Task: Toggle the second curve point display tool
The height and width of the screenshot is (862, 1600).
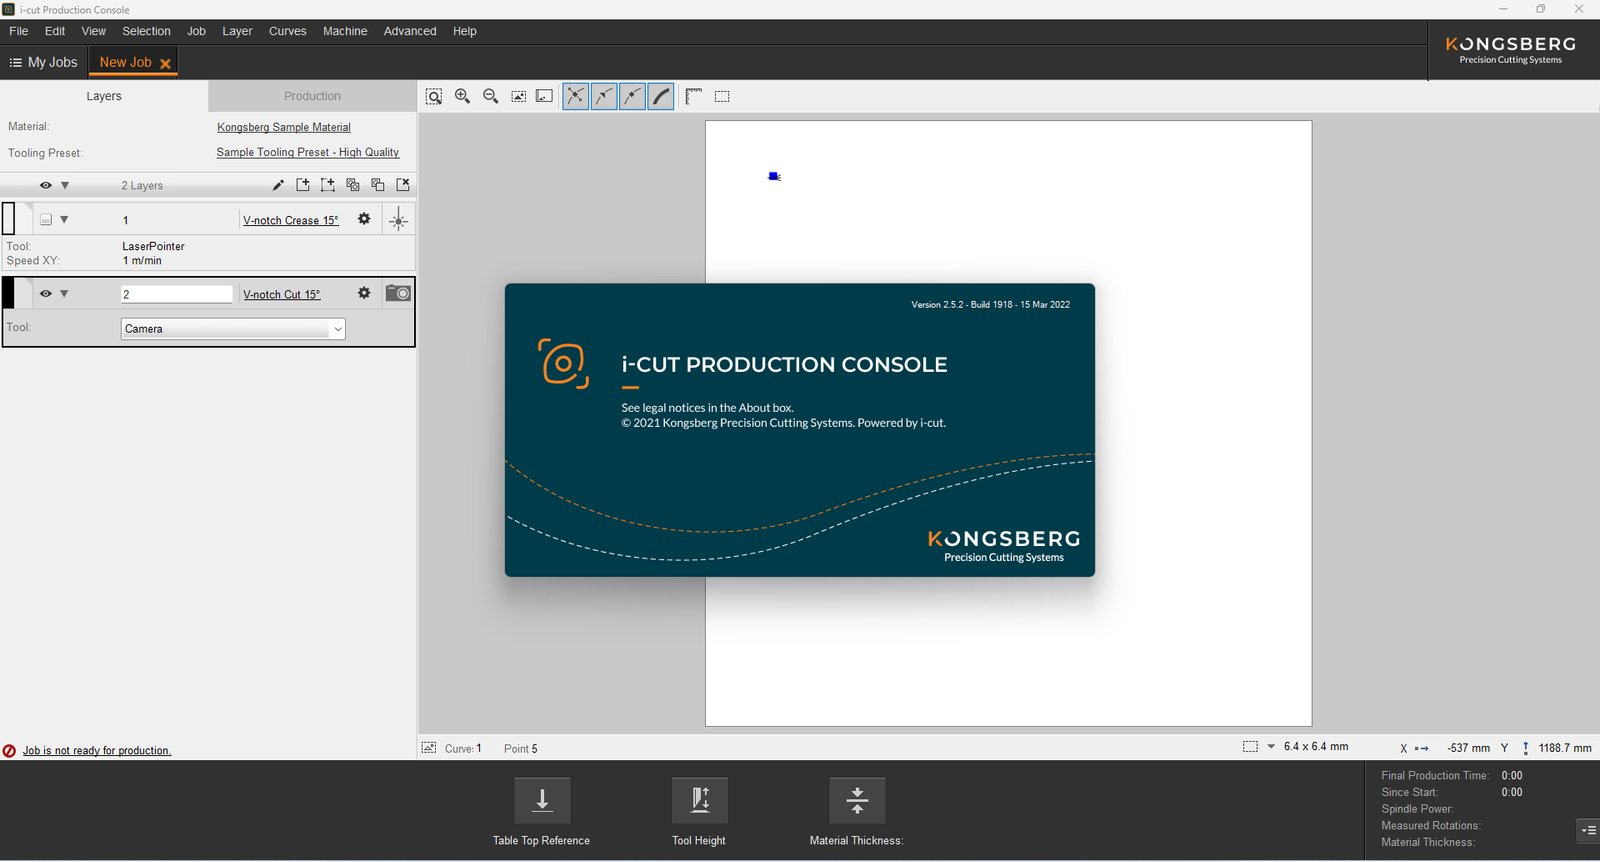Action: pos(604,97)
